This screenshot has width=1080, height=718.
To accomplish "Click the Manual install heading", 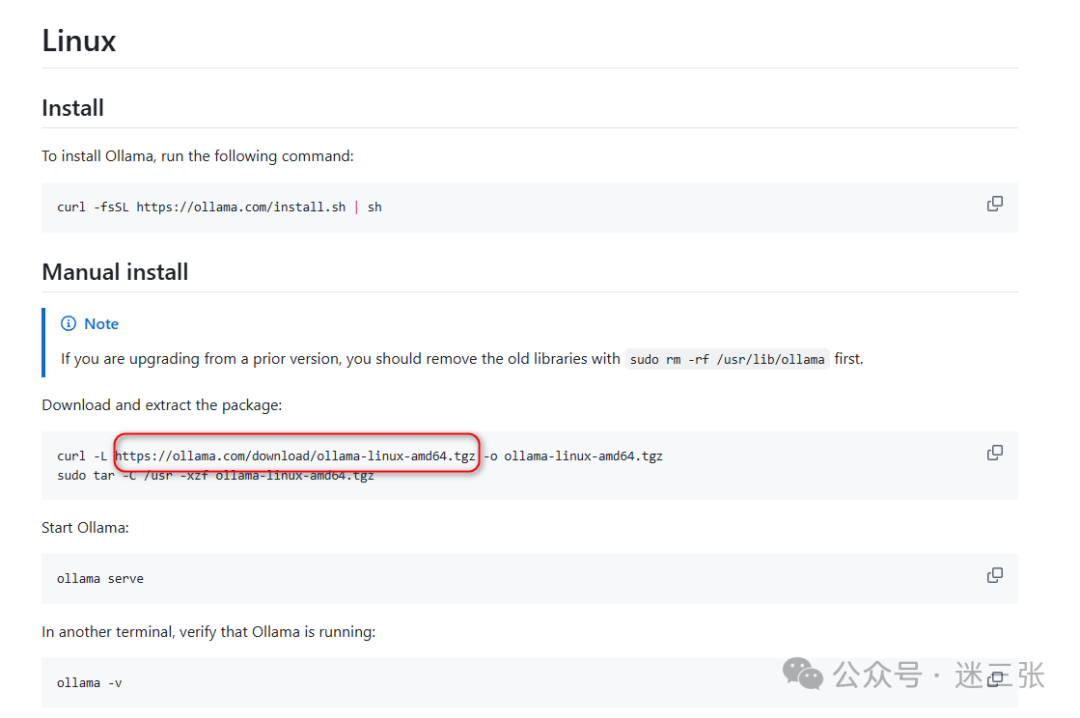I will click(115, 272).
